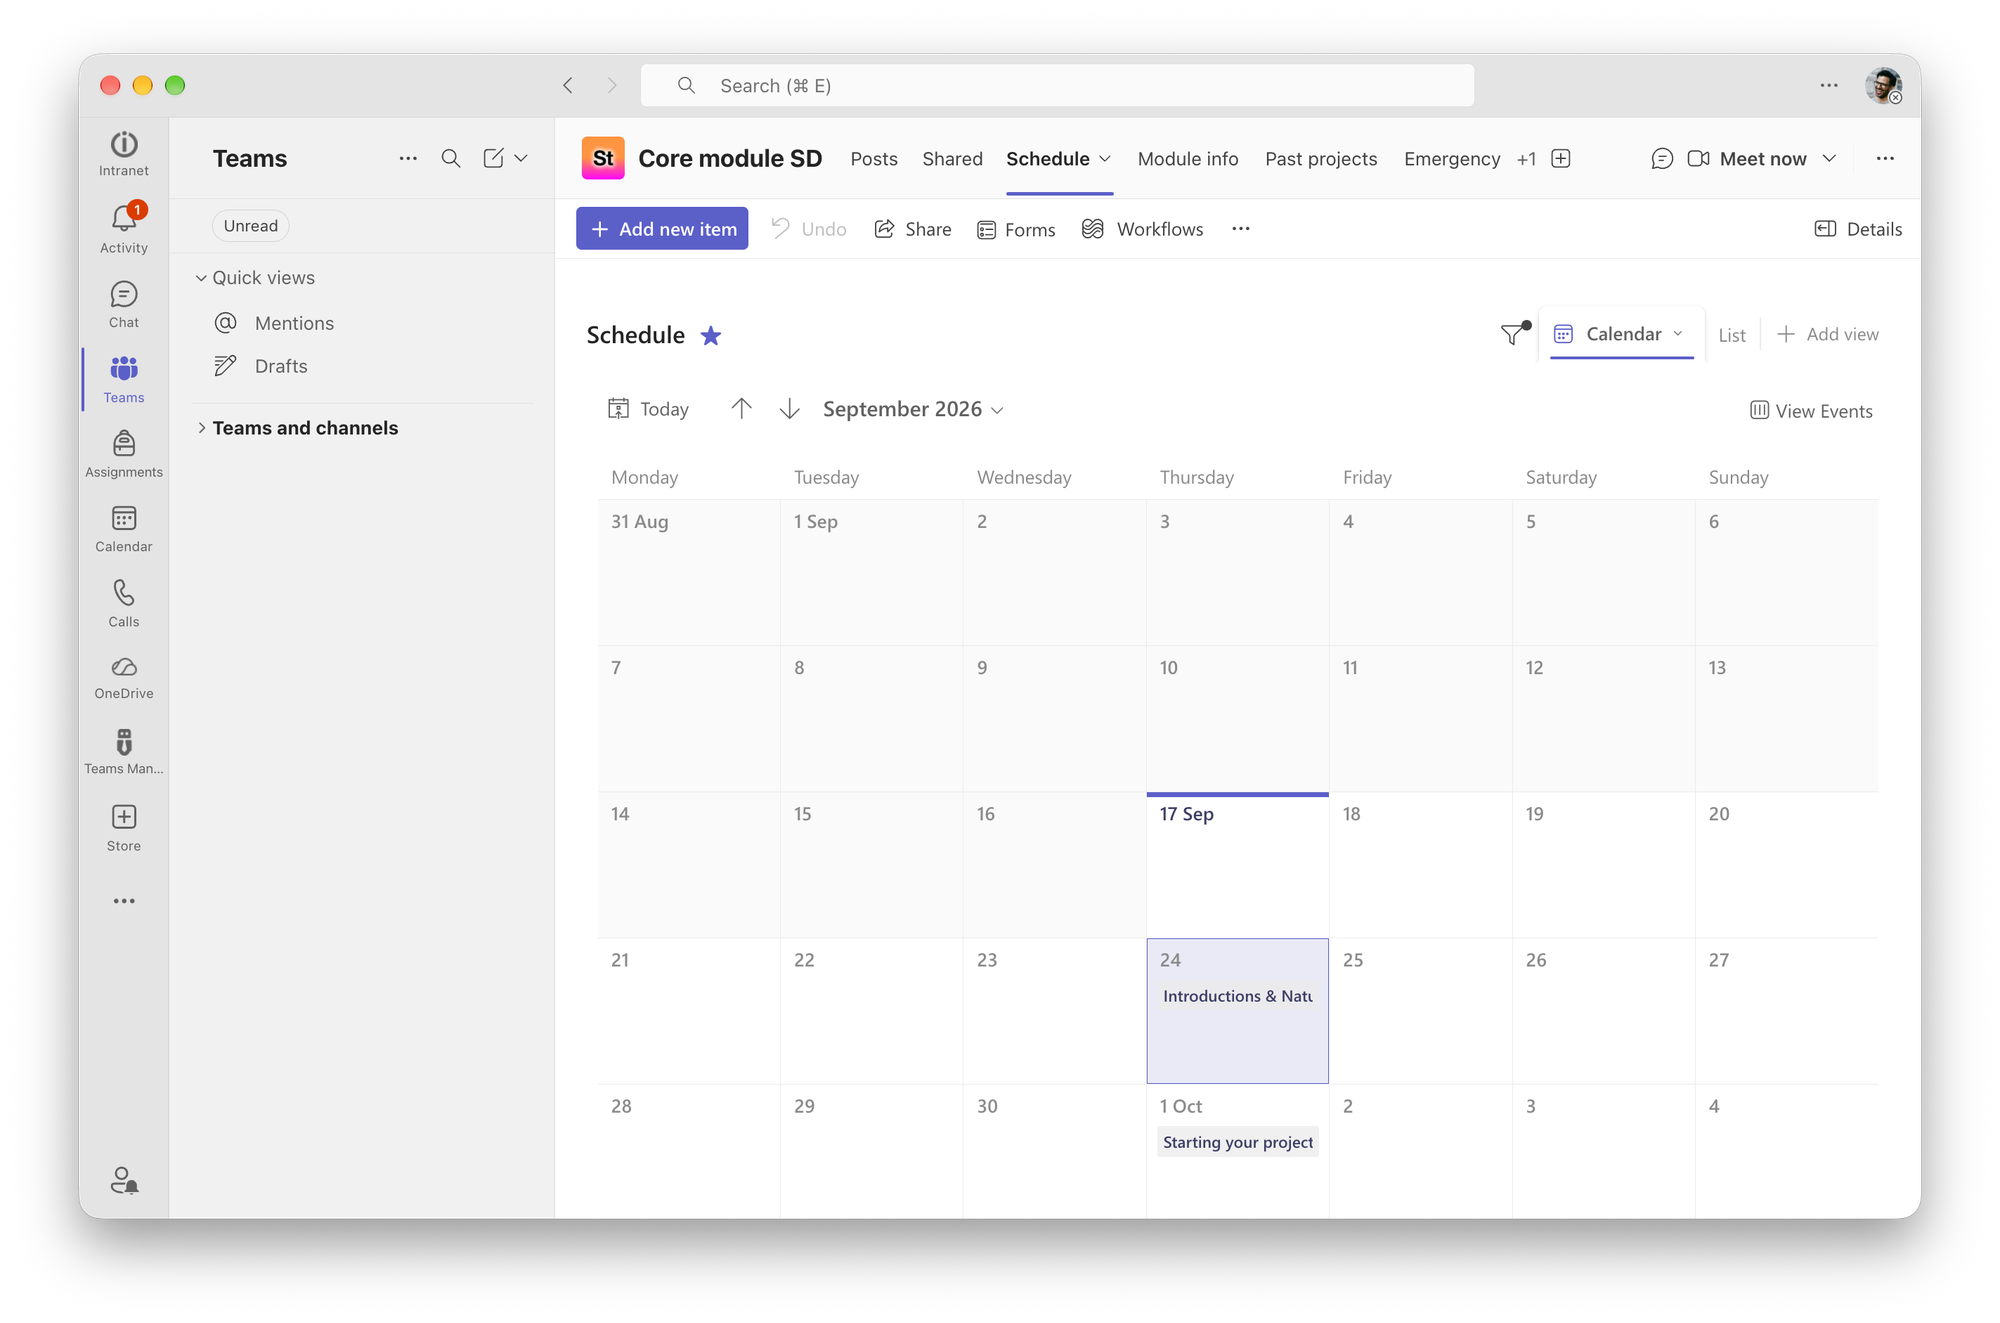The width and height of the screenshot is (2000, 1323).
Task: Open Forms in toolbar
Action: pos(1016,230)
